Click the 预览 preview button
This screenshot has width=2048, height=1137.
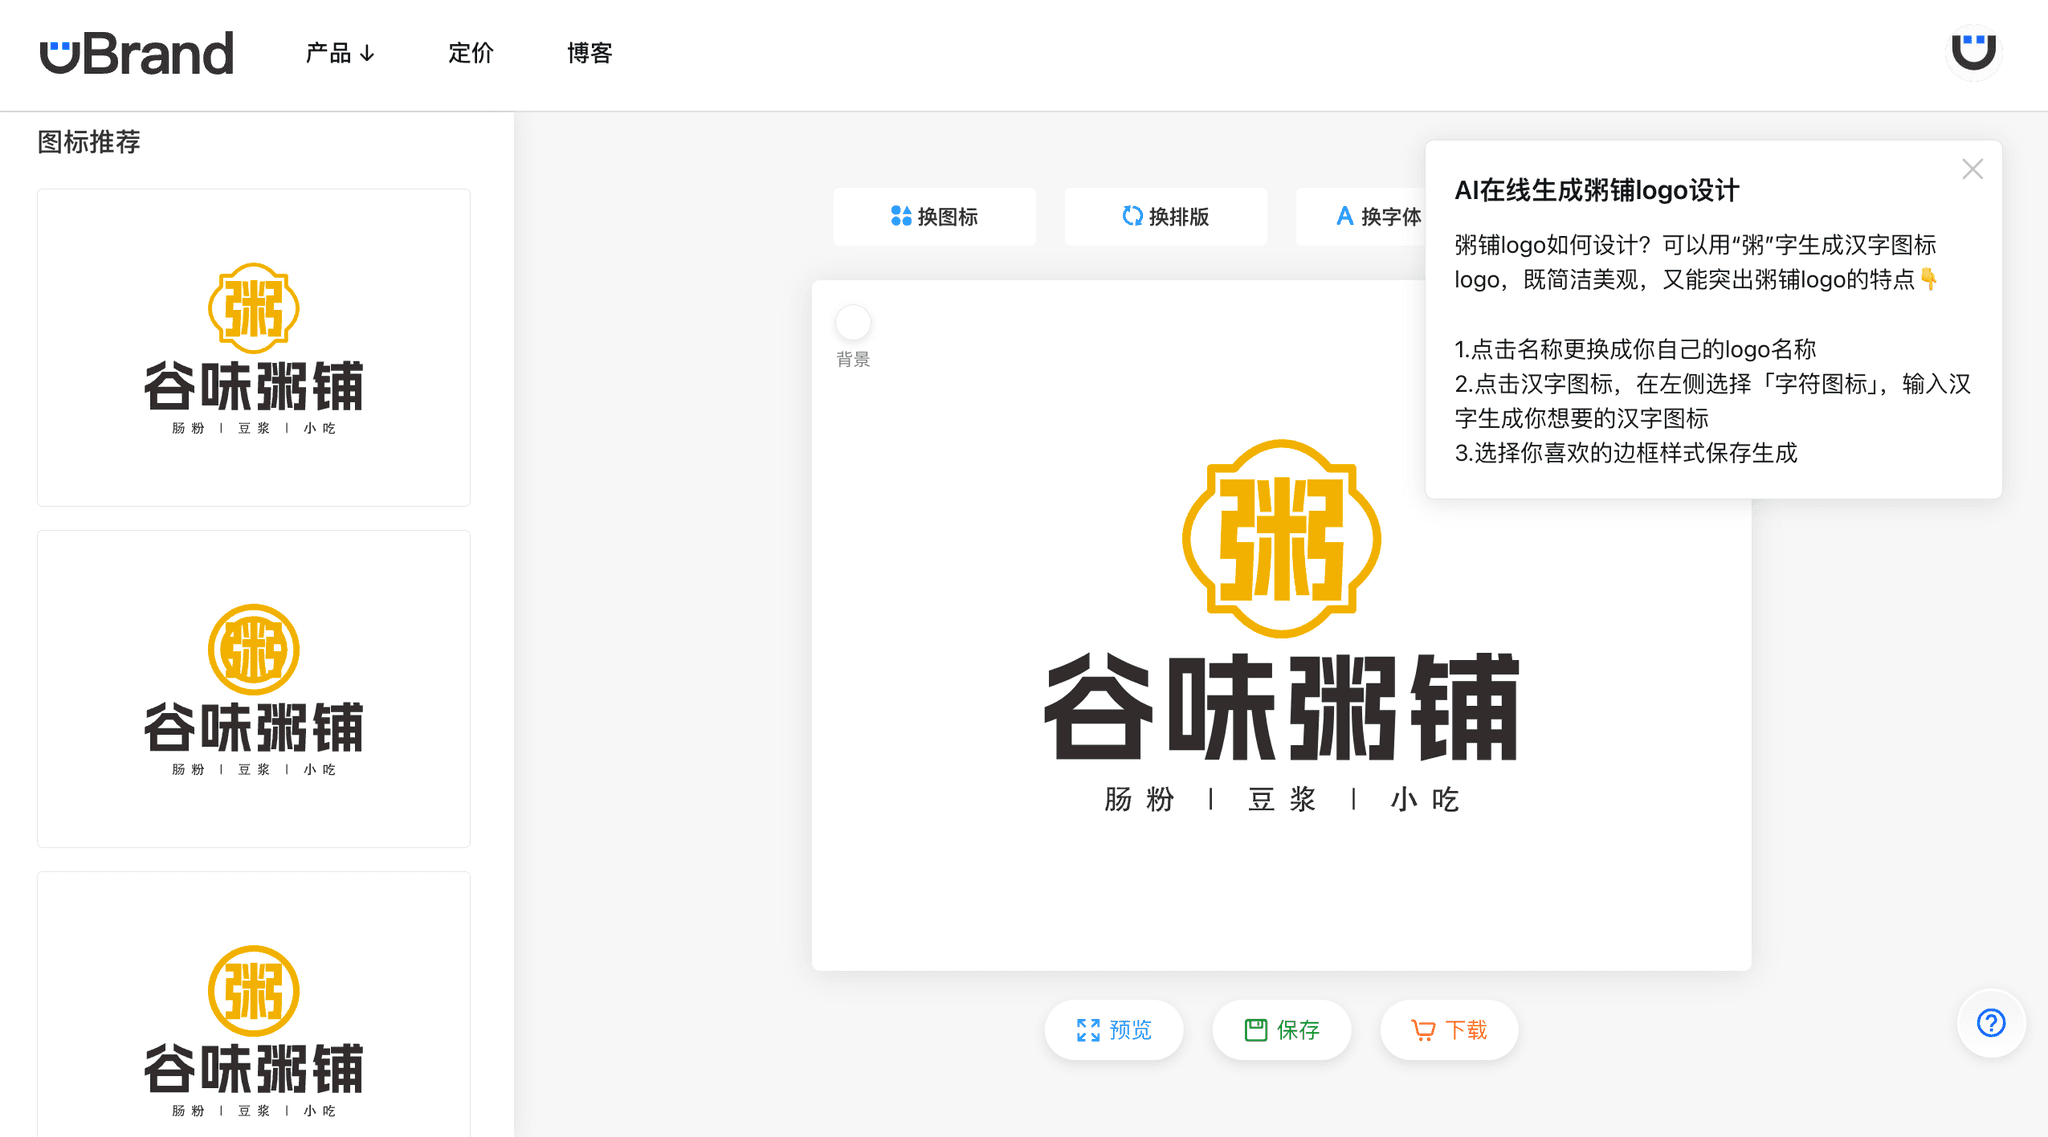click(x=1114, y=1029)
